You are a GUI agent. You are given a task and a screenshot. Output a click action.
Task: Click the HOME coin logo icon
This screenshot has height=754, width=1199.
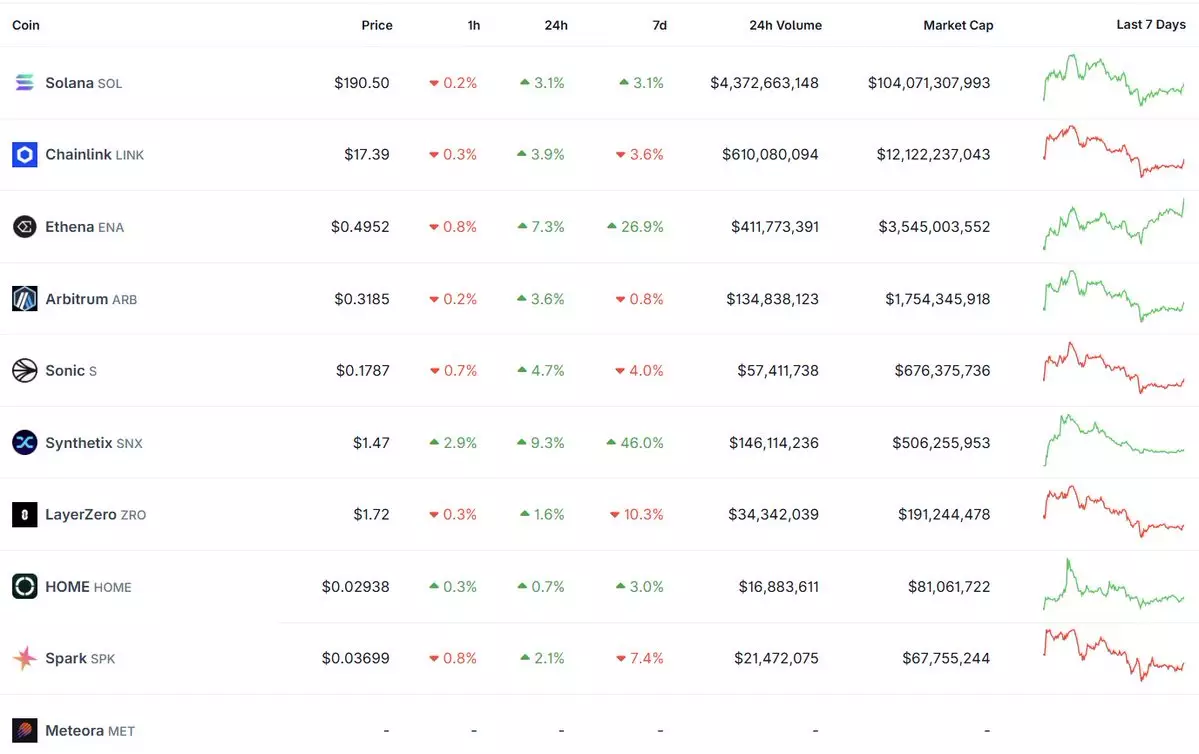(24, 587)
